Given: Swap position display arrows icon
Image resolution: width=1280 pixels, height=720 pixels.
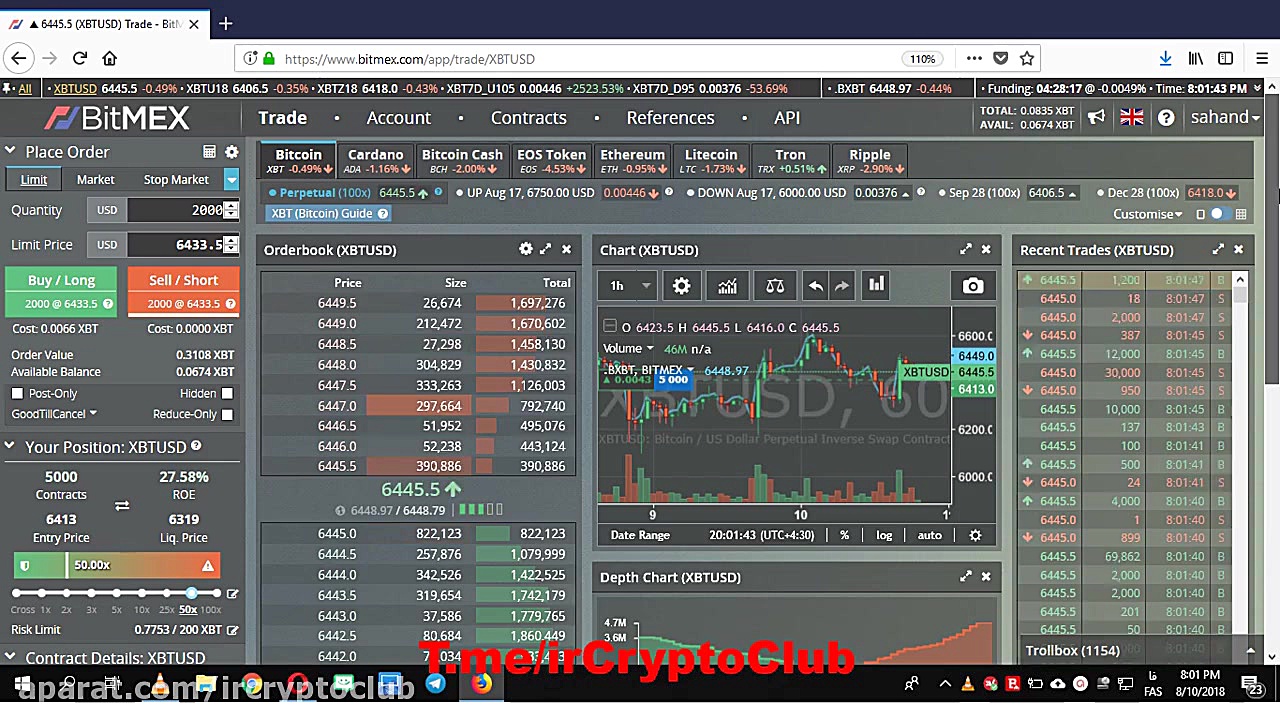Looking at the screenshot, I should [122, 506].
